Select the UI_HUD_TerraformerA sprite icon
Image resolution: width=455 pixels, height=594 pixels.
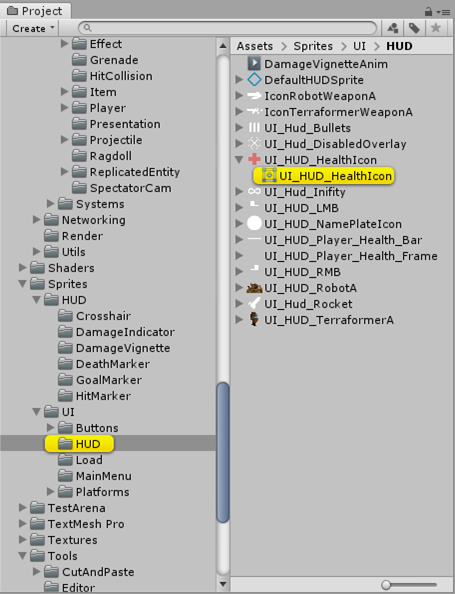[254, 319]
